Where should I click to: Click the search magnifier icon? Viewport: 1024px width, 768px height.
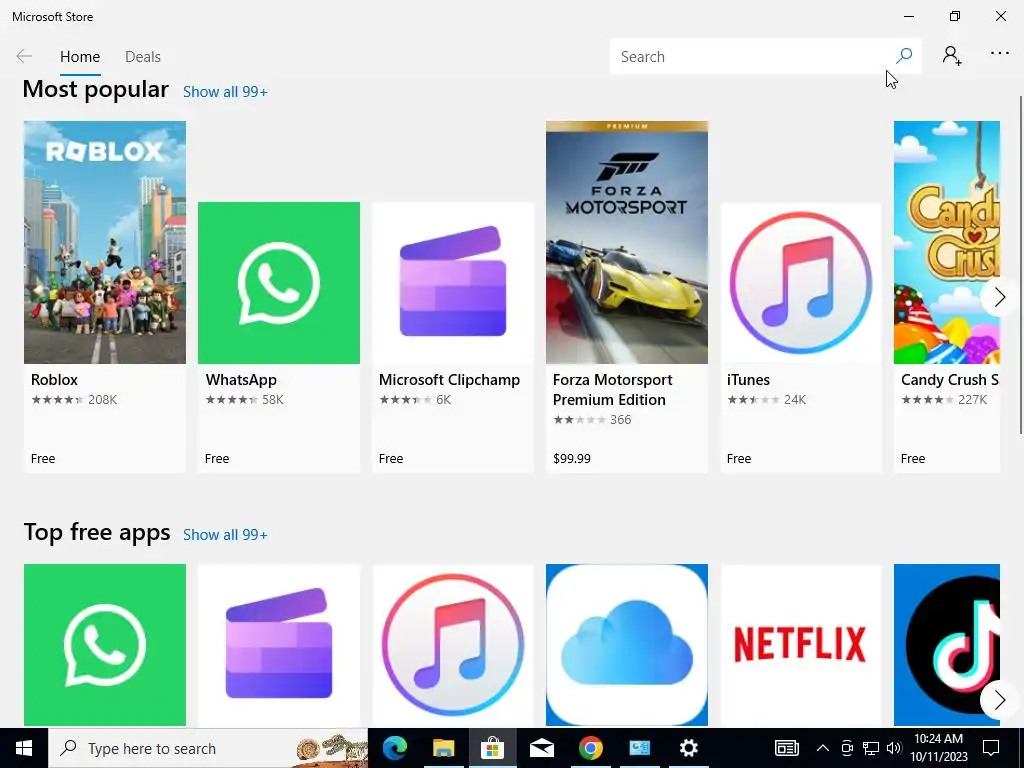coord(904,56)
